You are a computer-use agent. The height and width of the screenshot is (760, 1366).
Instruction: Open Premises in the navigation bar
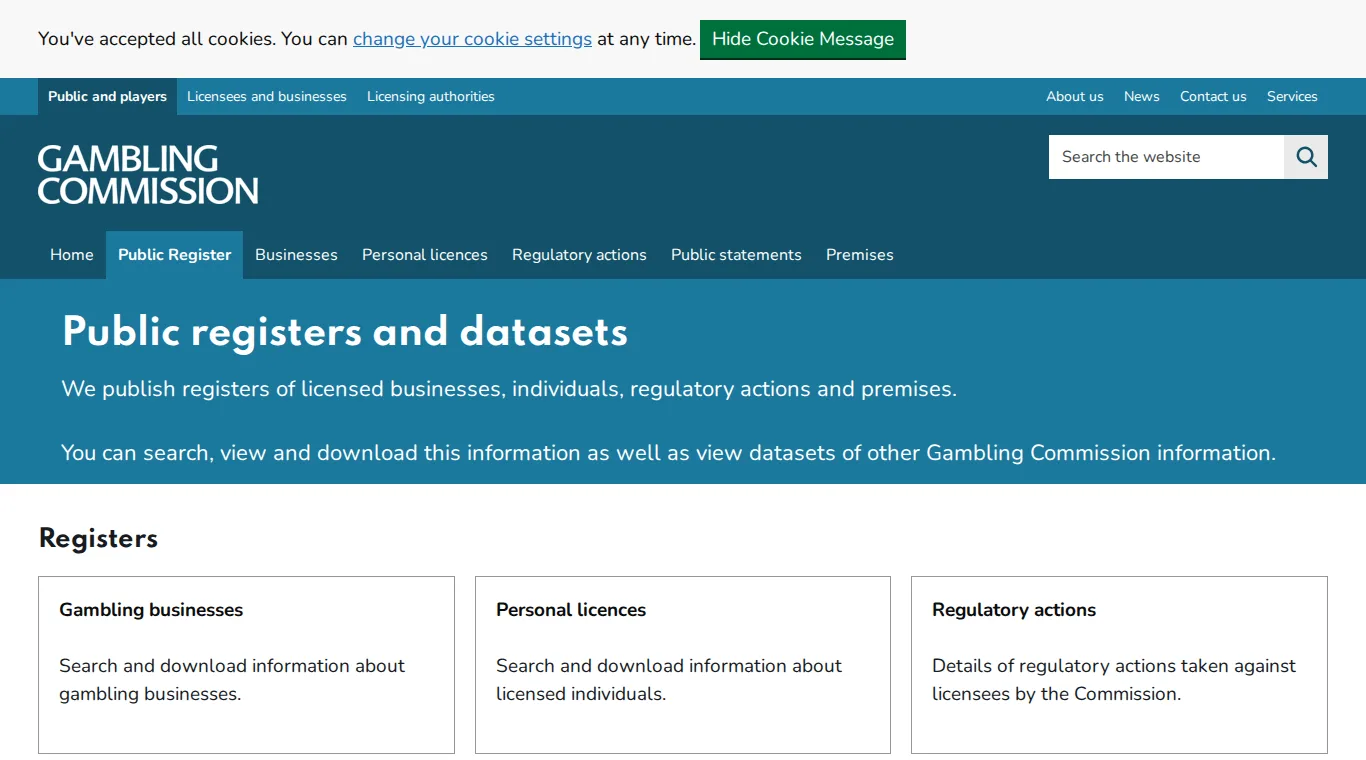(860, 255)
